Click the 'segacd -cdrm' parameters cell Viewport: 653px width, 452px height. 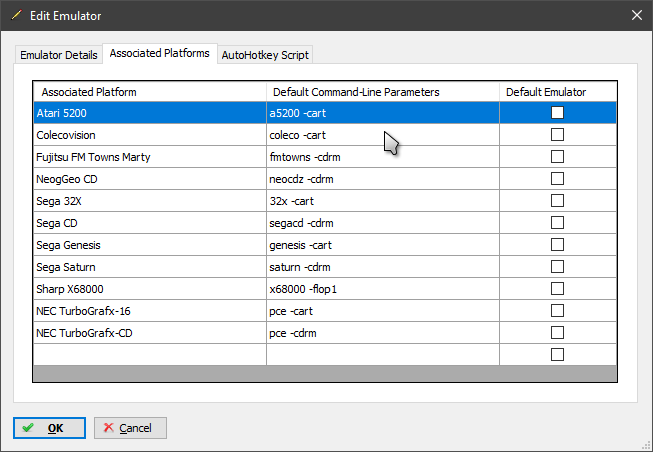(383, 223)
